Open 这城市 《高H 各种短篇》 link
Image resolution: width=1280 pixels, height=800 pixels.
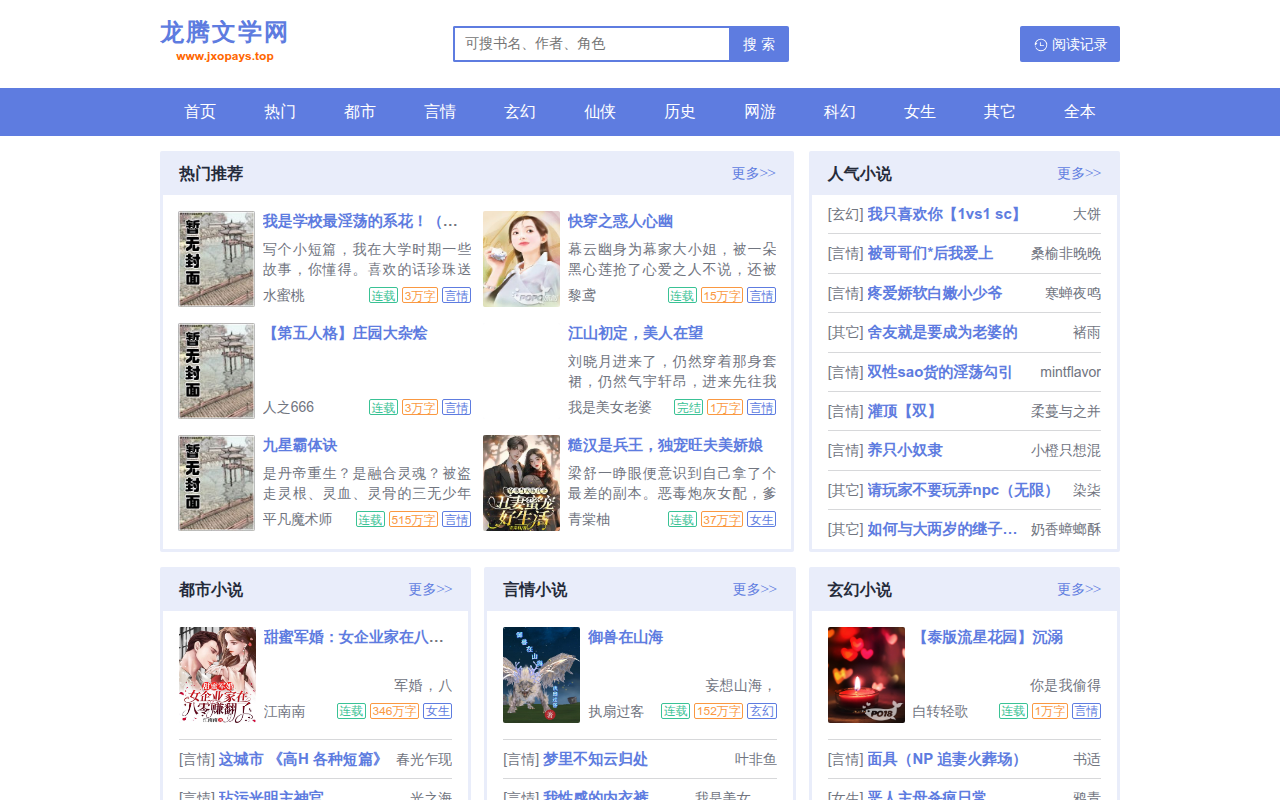click(x=303, y=759)
